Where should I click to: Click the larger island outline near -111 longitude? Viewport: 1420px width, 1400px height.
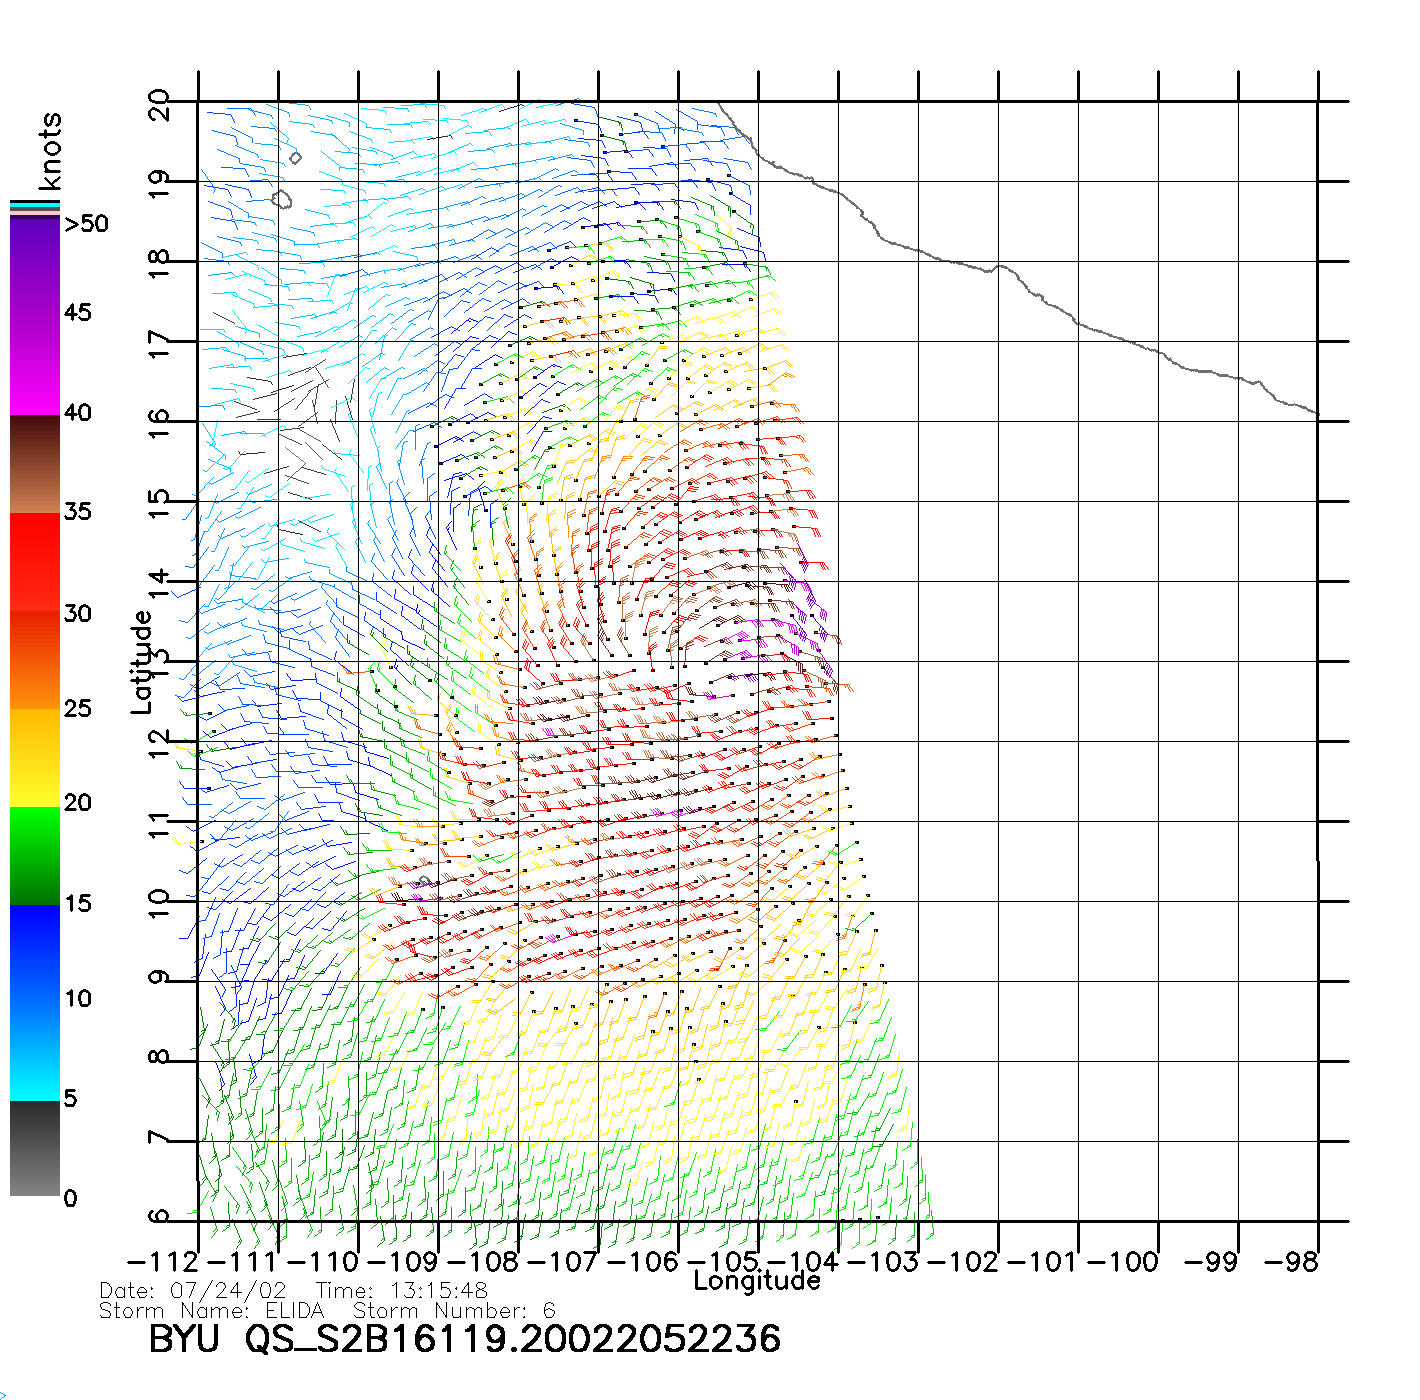click(282, 200)
